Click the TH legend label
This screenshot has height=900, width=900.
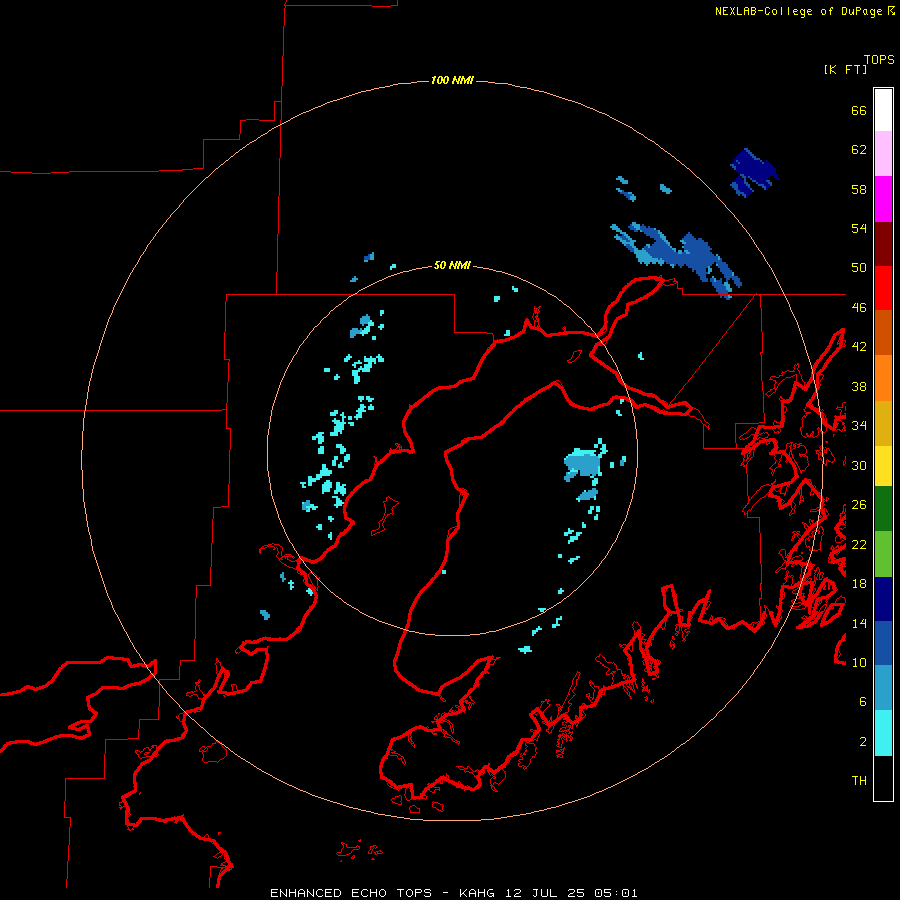point(859,781)
